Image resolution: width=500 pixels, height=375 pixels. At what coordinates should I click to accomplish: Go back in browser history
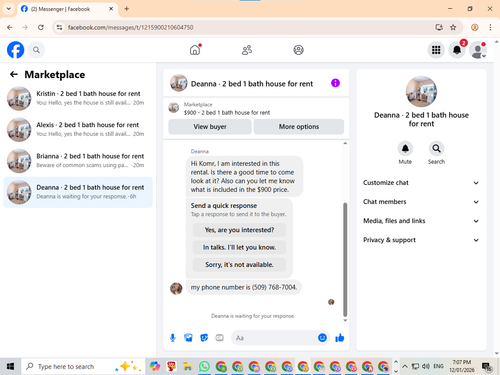point(9,27)
